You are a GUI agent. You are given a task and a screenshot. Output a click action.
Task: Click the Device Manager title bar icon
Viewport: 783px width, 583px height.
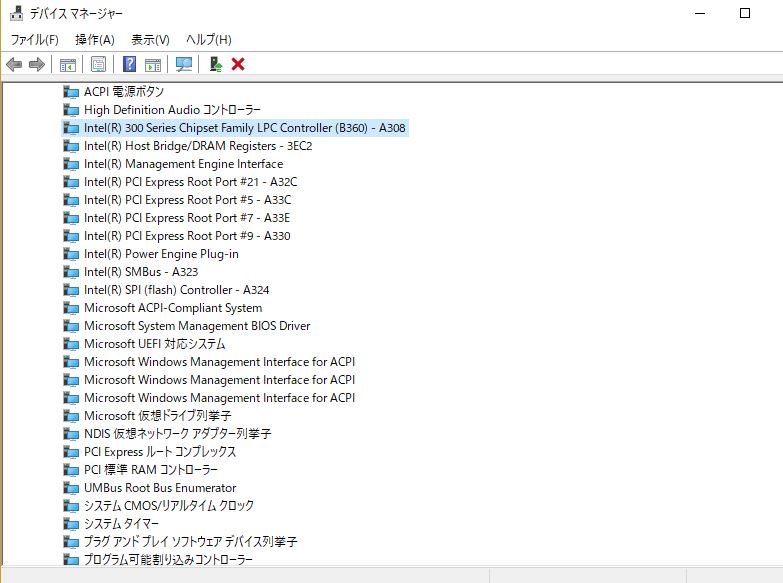coord(16,13)
